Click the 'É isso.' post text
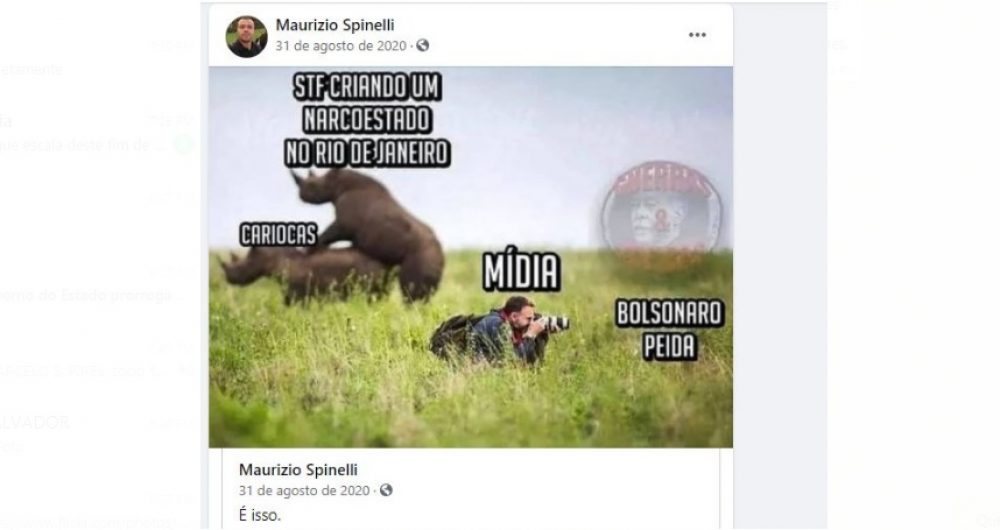The height and width of the screenshot is (530, 1000). pyautogui.click(x=260, y=515)
